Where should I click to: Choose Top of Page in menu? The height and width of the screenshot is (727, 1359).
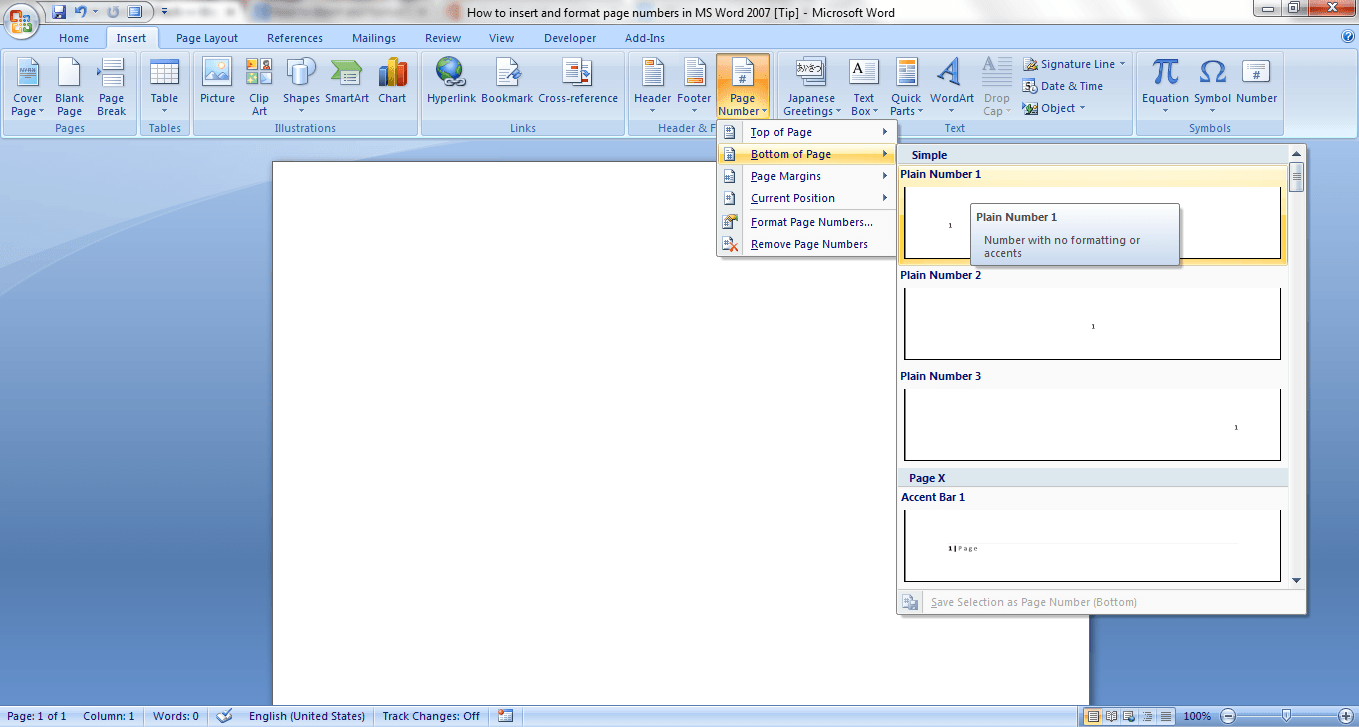coord(806,132)
